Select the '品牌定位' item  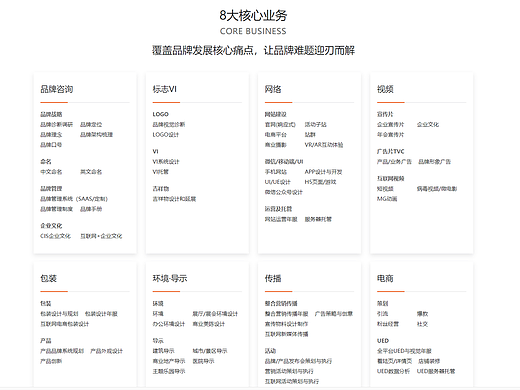pos(91,125)
